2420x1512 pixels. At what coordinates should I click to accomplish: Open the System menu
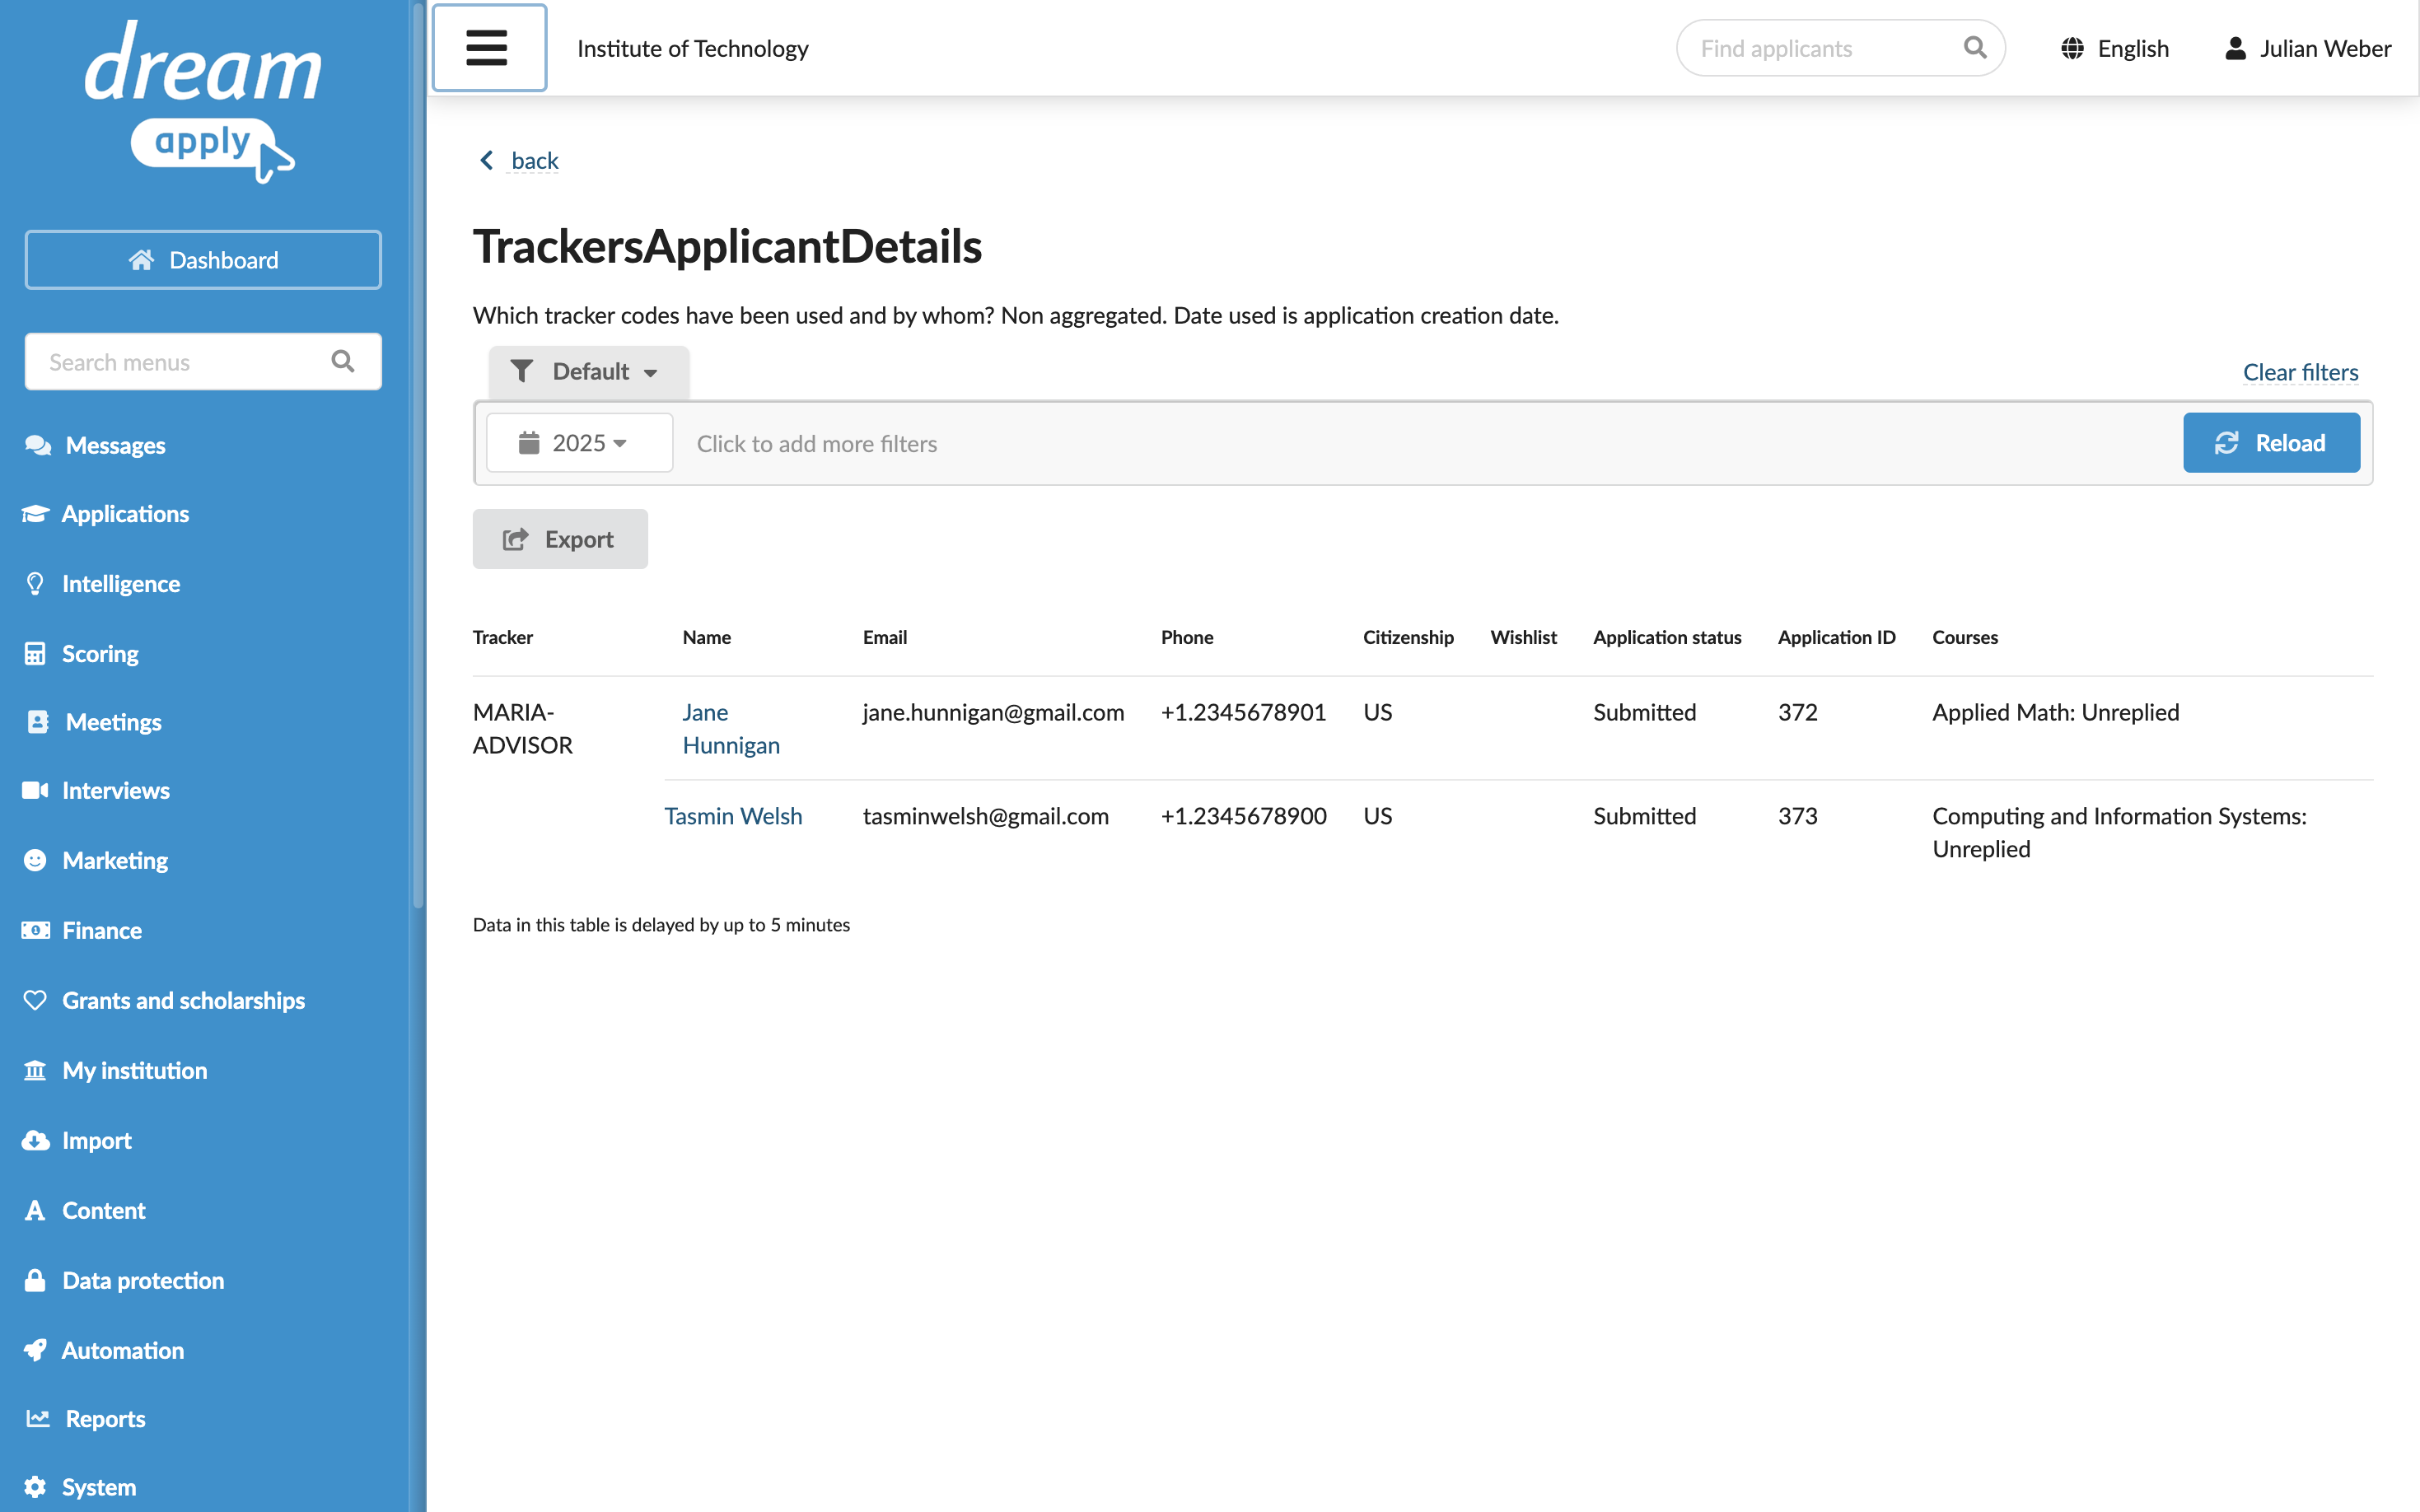click(99, 1487)
